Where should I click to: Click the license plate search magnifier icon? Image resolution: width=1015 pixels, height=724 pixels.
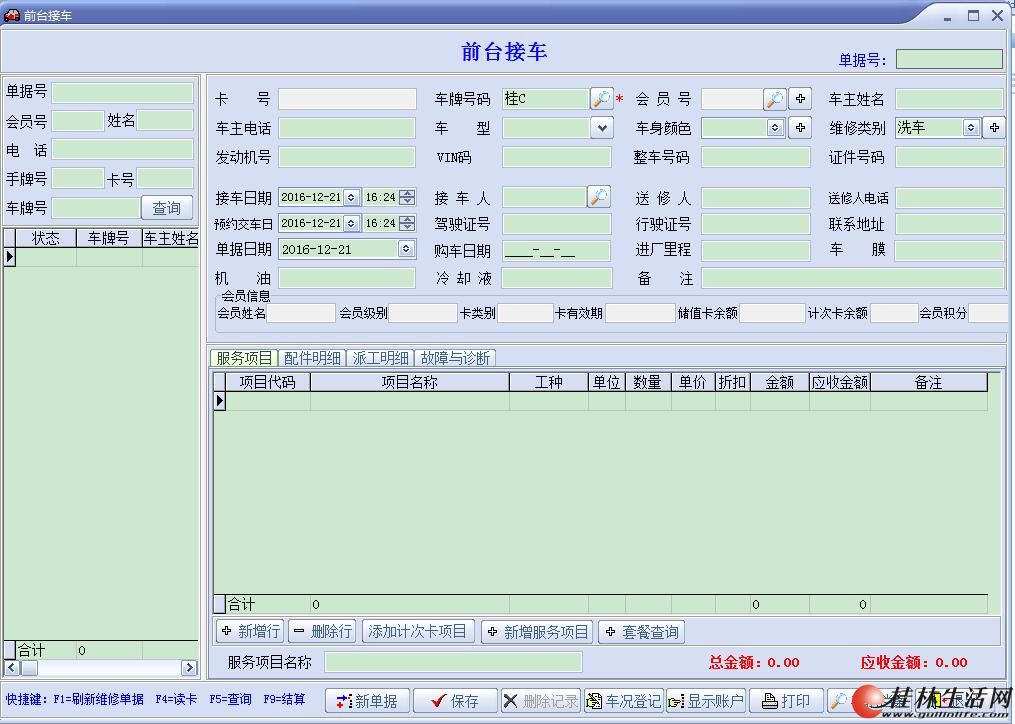tap(601, 99)
